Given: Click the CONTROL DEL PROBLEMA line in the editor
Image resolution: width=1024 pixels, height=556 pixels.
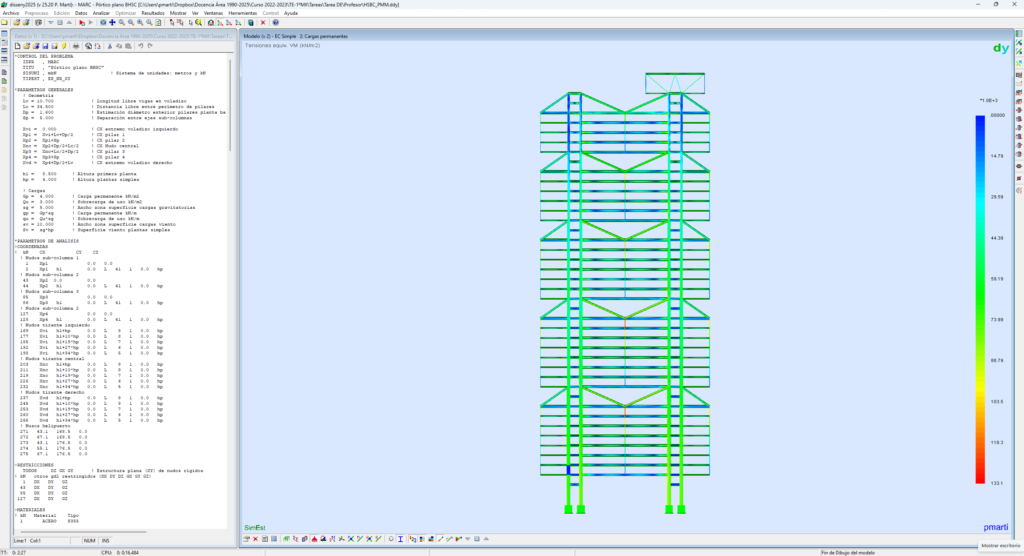Looking at the screenshot, I should coord(52,56).
